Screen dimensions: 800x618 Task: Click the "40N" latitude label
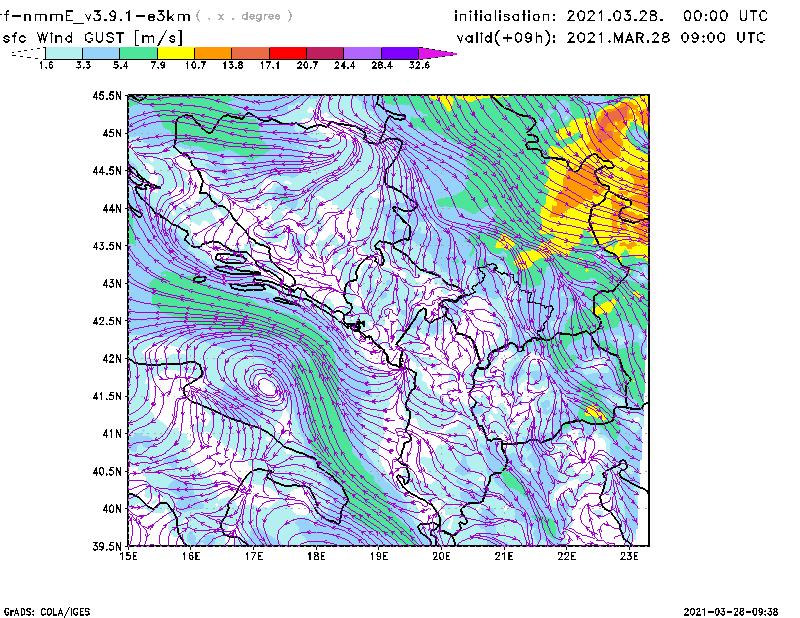click(x=112, y=509)
